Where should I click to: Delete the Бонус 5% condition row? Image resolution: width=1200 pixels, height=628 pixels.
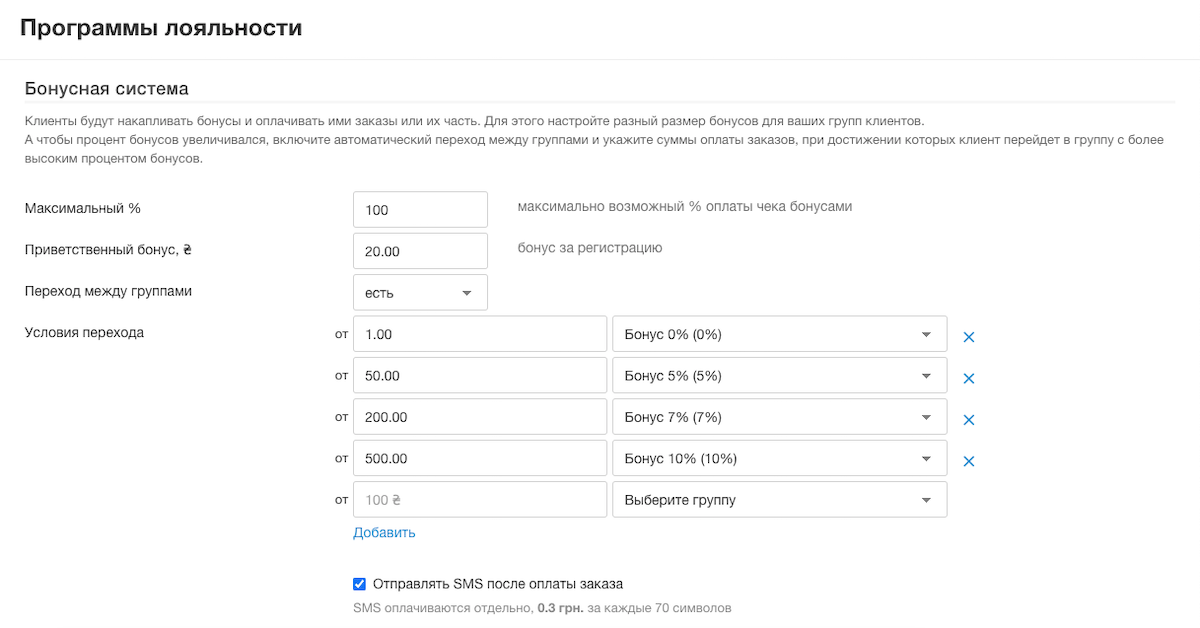click(968, 378)
